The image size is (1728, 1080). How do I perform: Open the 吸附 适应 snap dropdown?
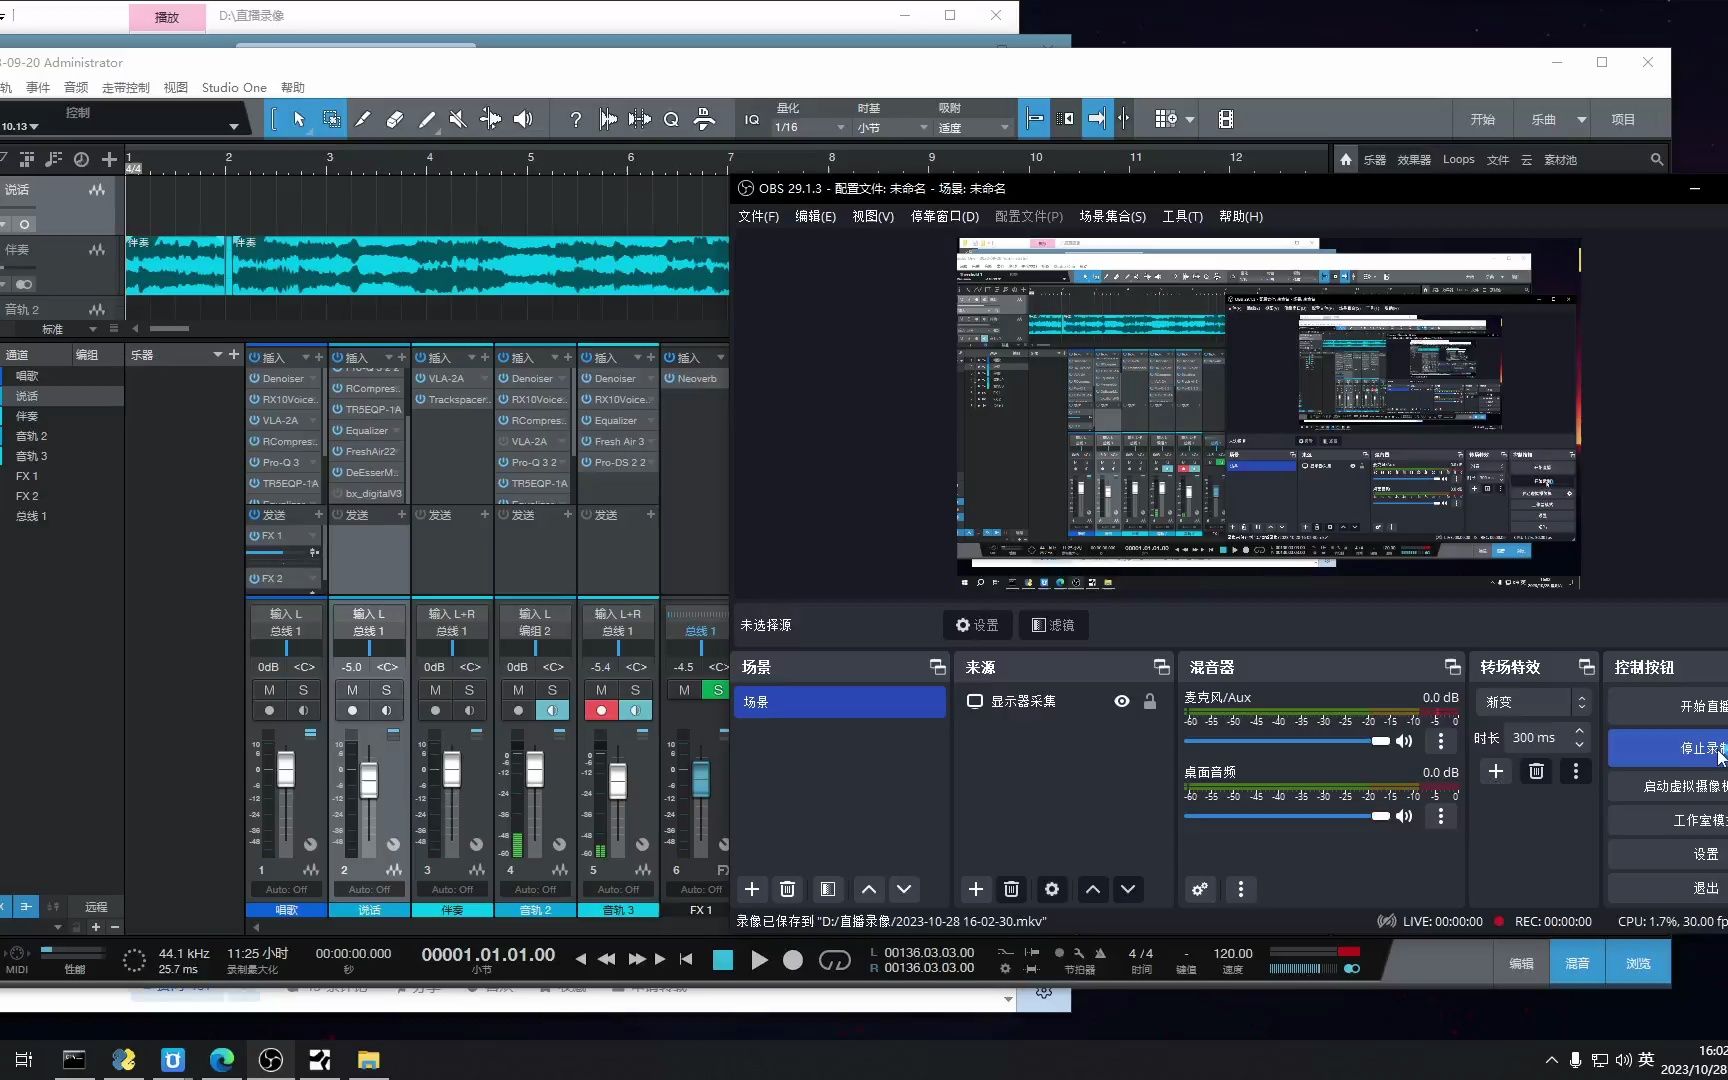974,127
